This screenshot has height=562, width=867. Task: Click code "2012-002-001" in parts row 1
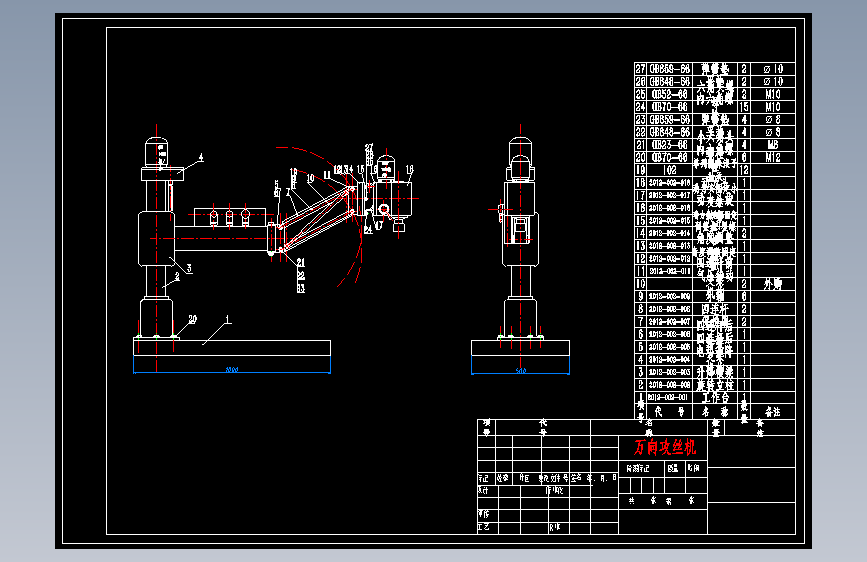(x=668, y=398)
